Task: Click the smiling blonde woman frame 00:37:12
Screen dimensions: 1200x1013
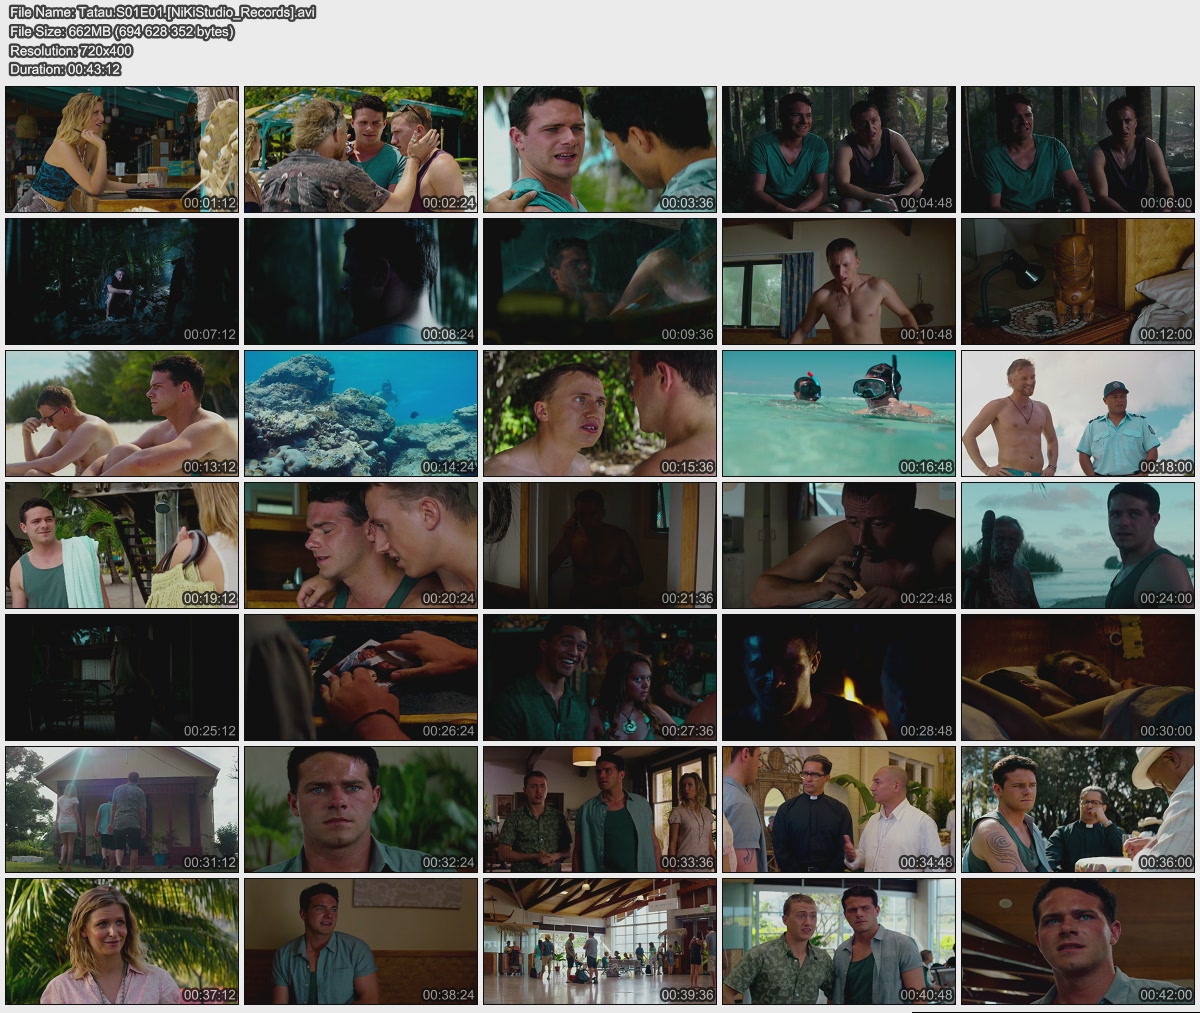Action: point(122,942)
